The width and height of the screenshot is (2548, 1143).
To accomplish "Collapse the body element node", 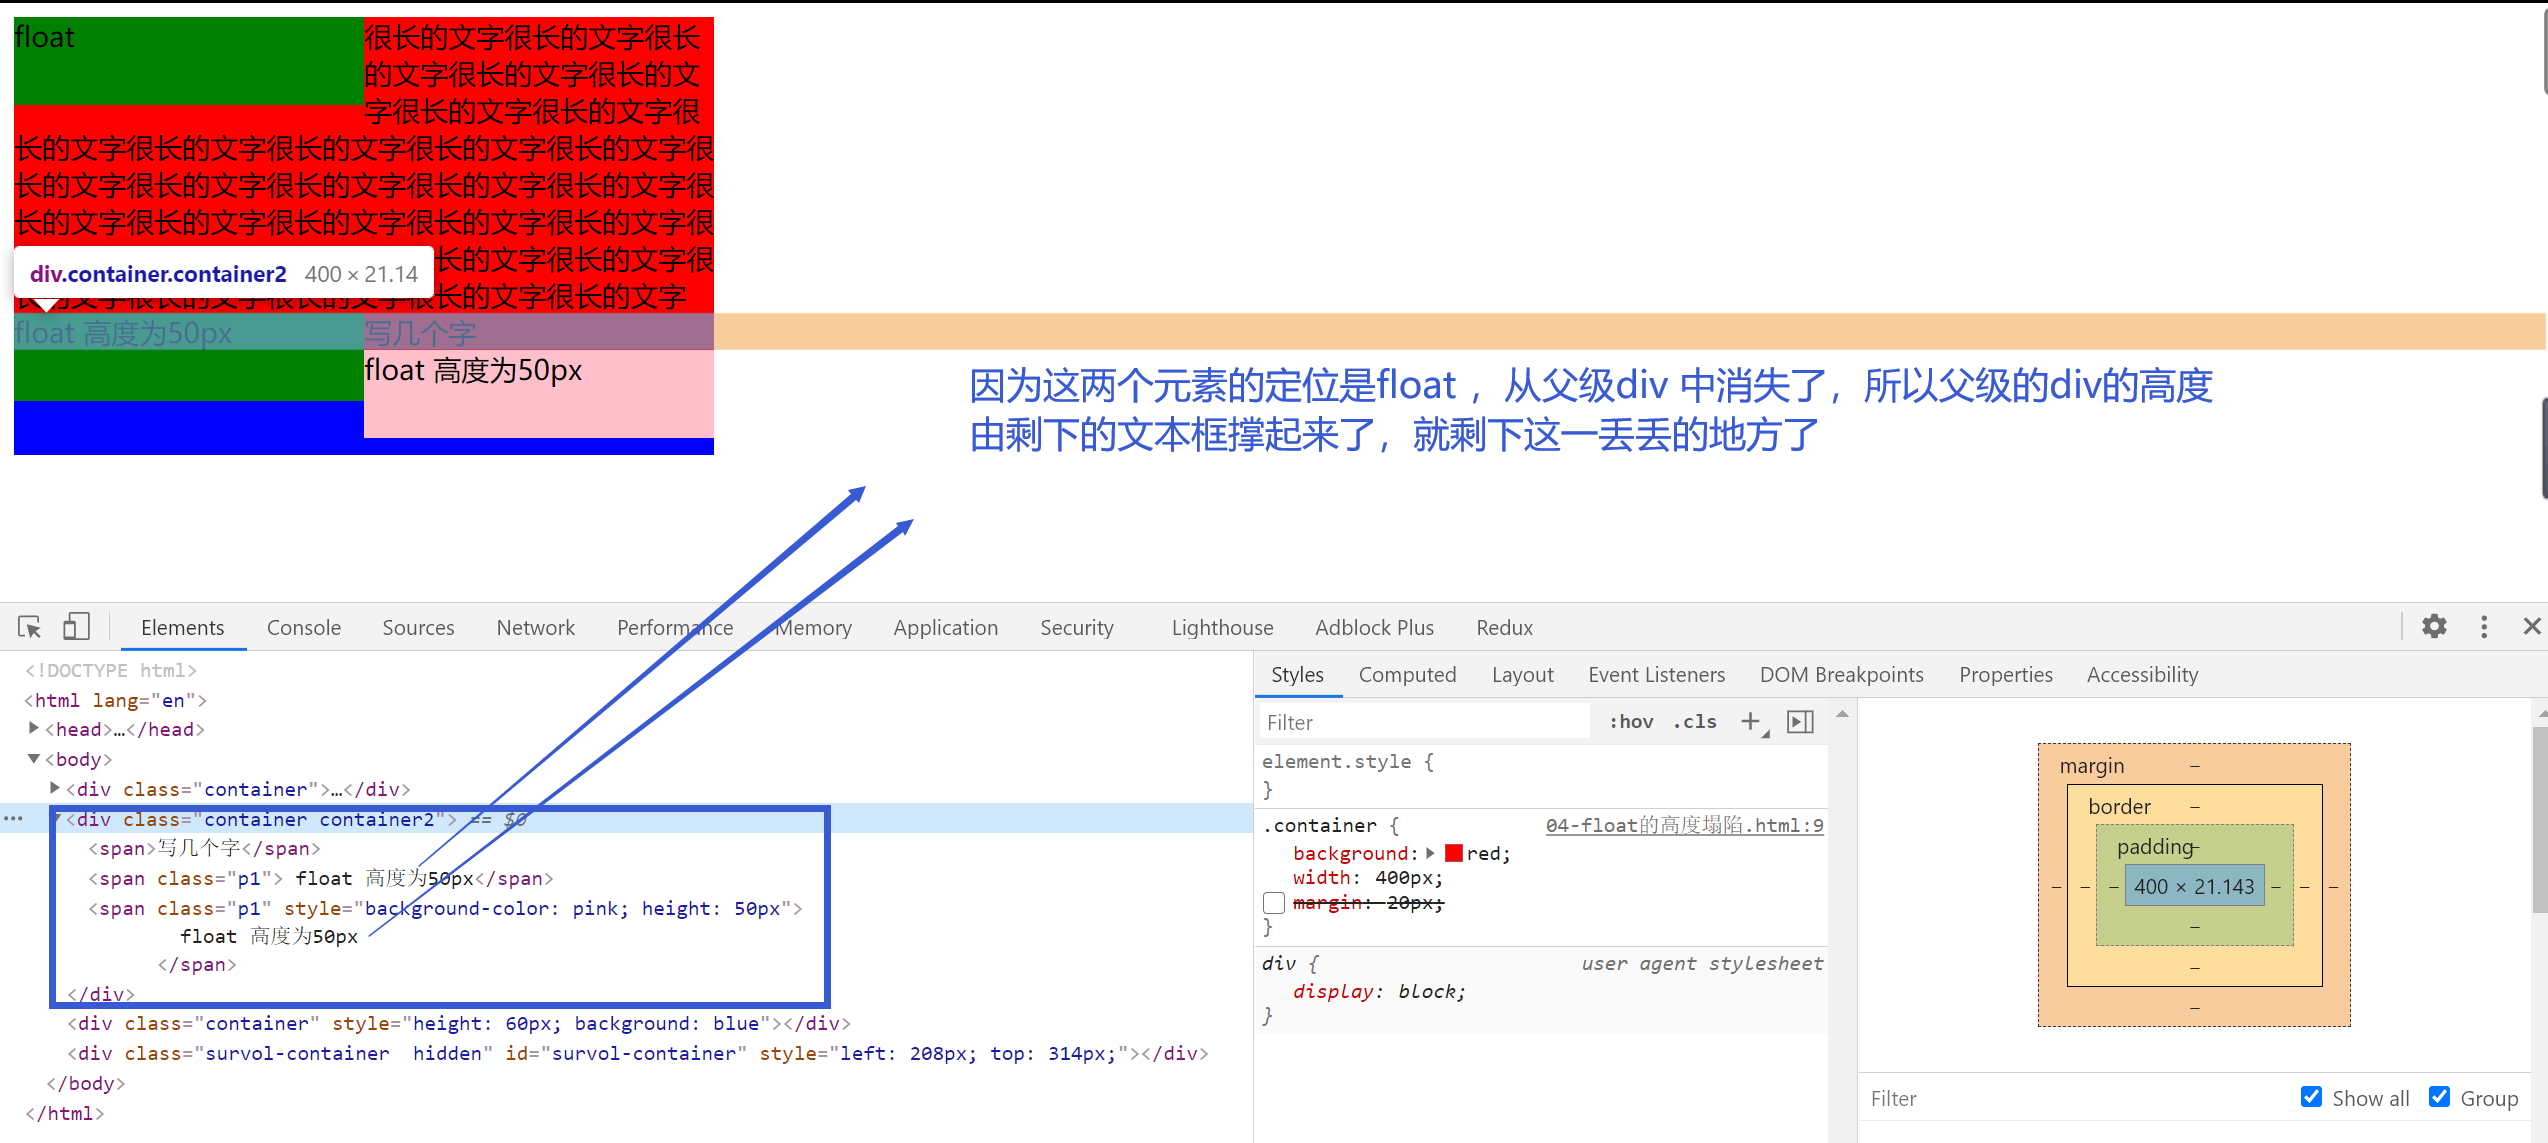I will [34, 759].
